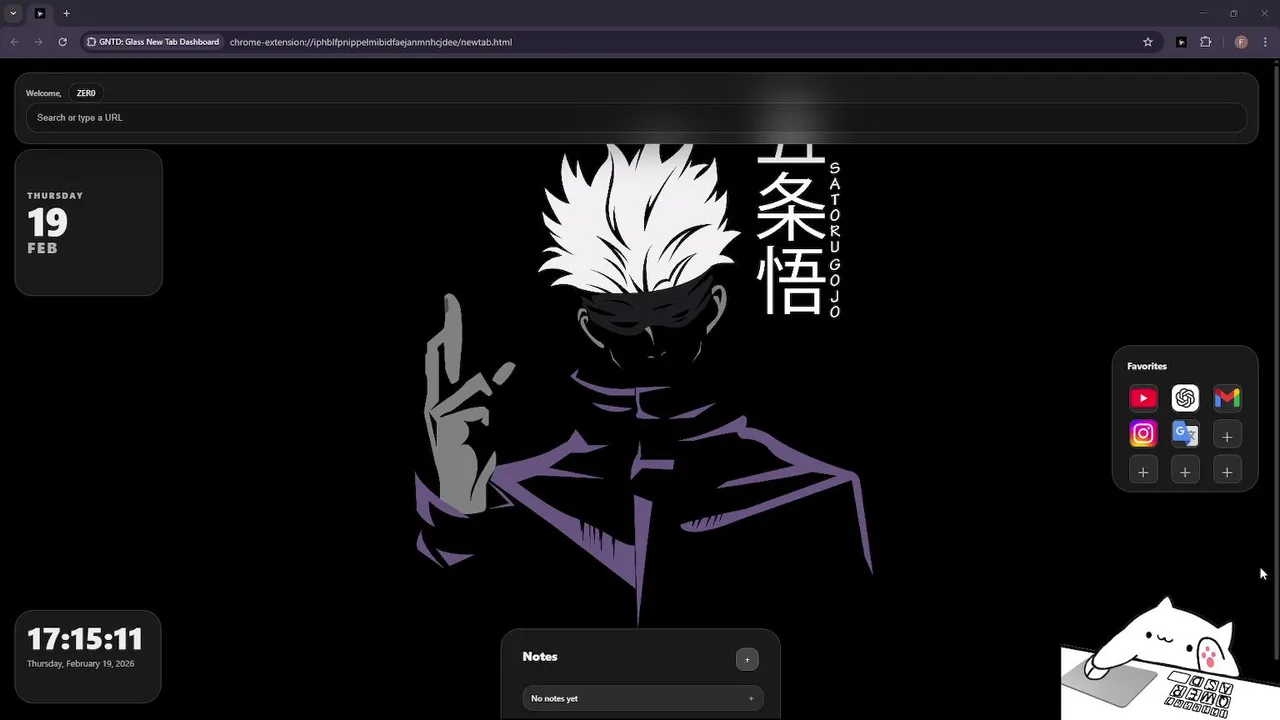Restore down the Chrome window
This screenshot has width=1280, height=720.
(1233, 13)
